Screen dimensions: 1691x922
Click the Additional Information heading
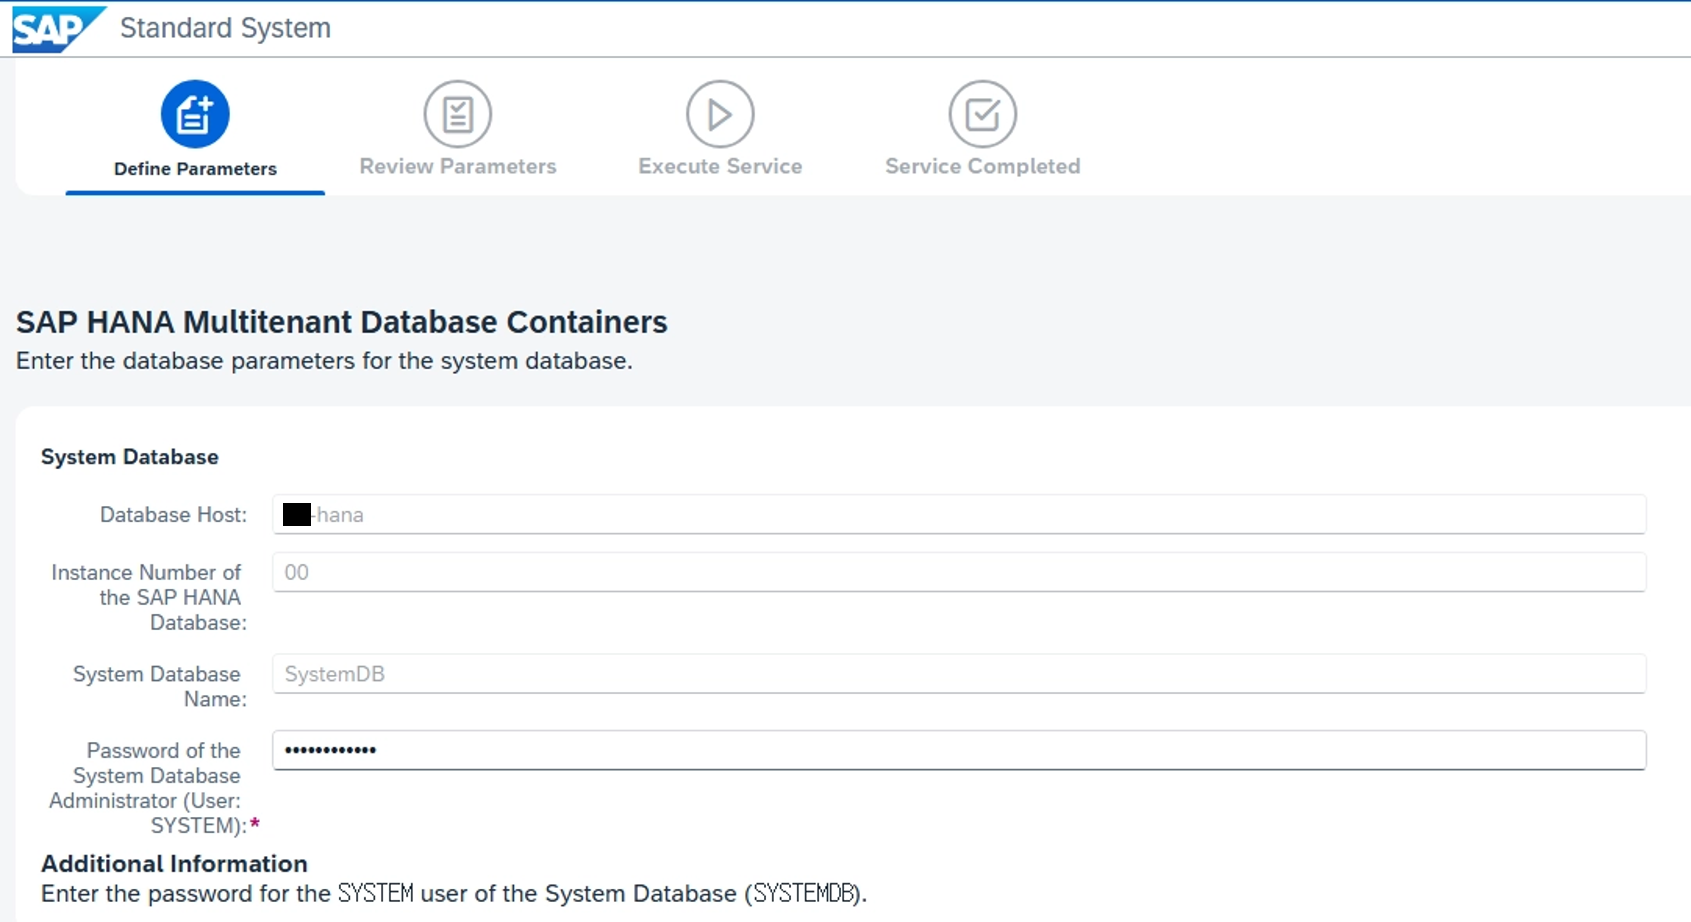click(174, 864)
